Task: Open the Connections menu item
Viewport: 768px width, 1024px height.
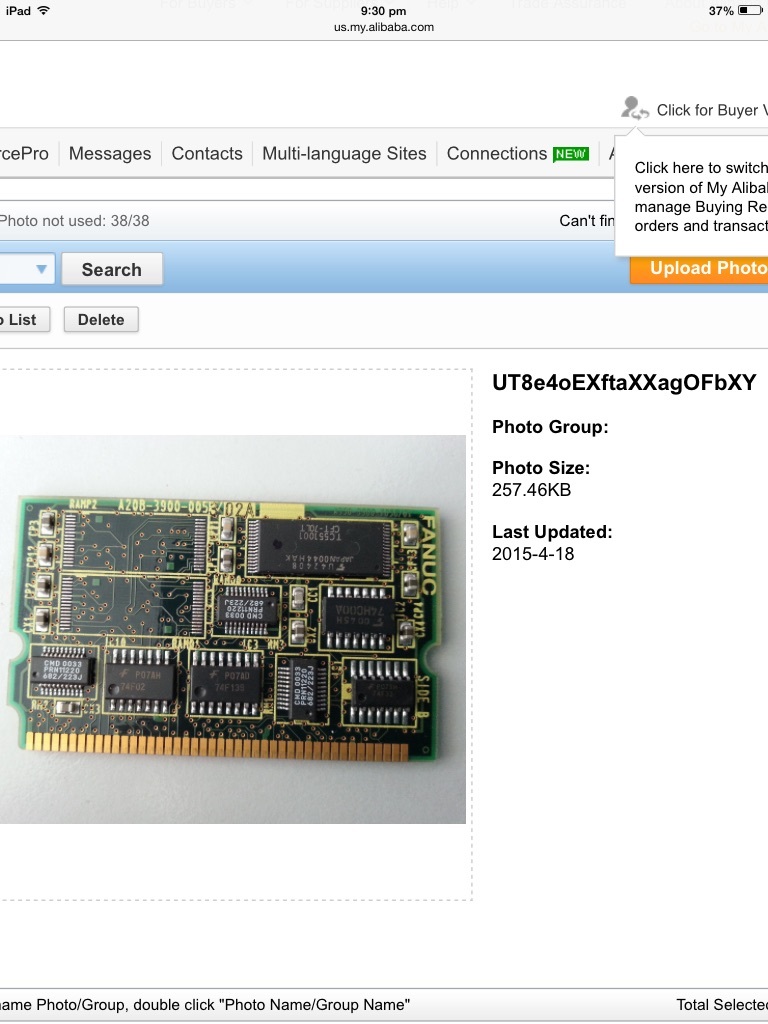Action: [496, 153]
